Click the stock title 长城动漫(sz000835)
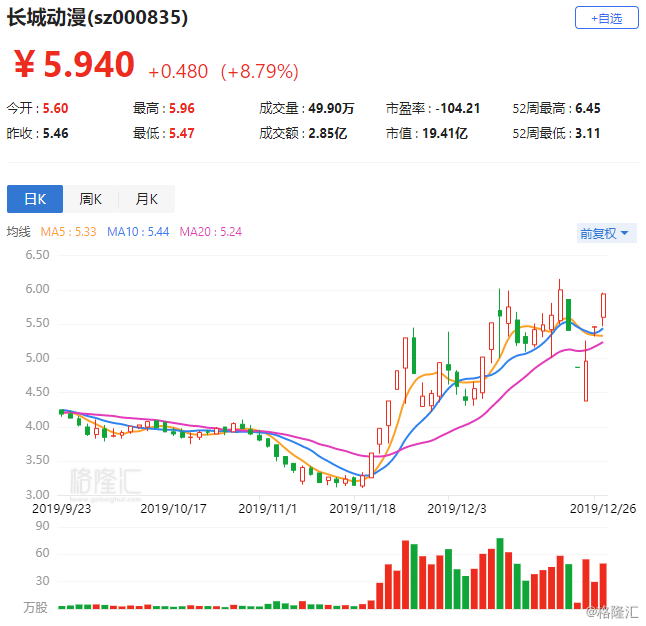646x626 pixels. coord(98,18)
